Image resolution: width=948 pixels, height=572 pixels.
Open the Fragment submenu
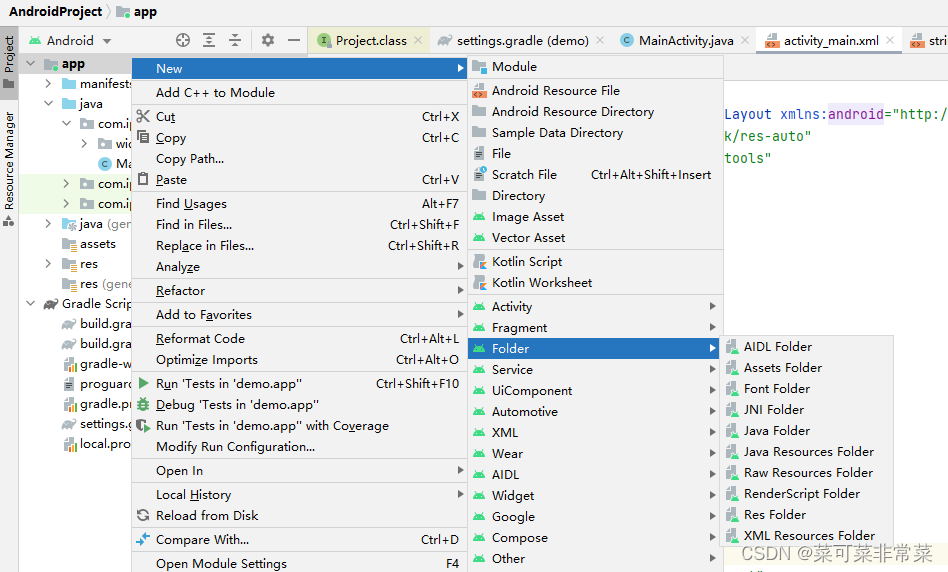pos(596,328)
